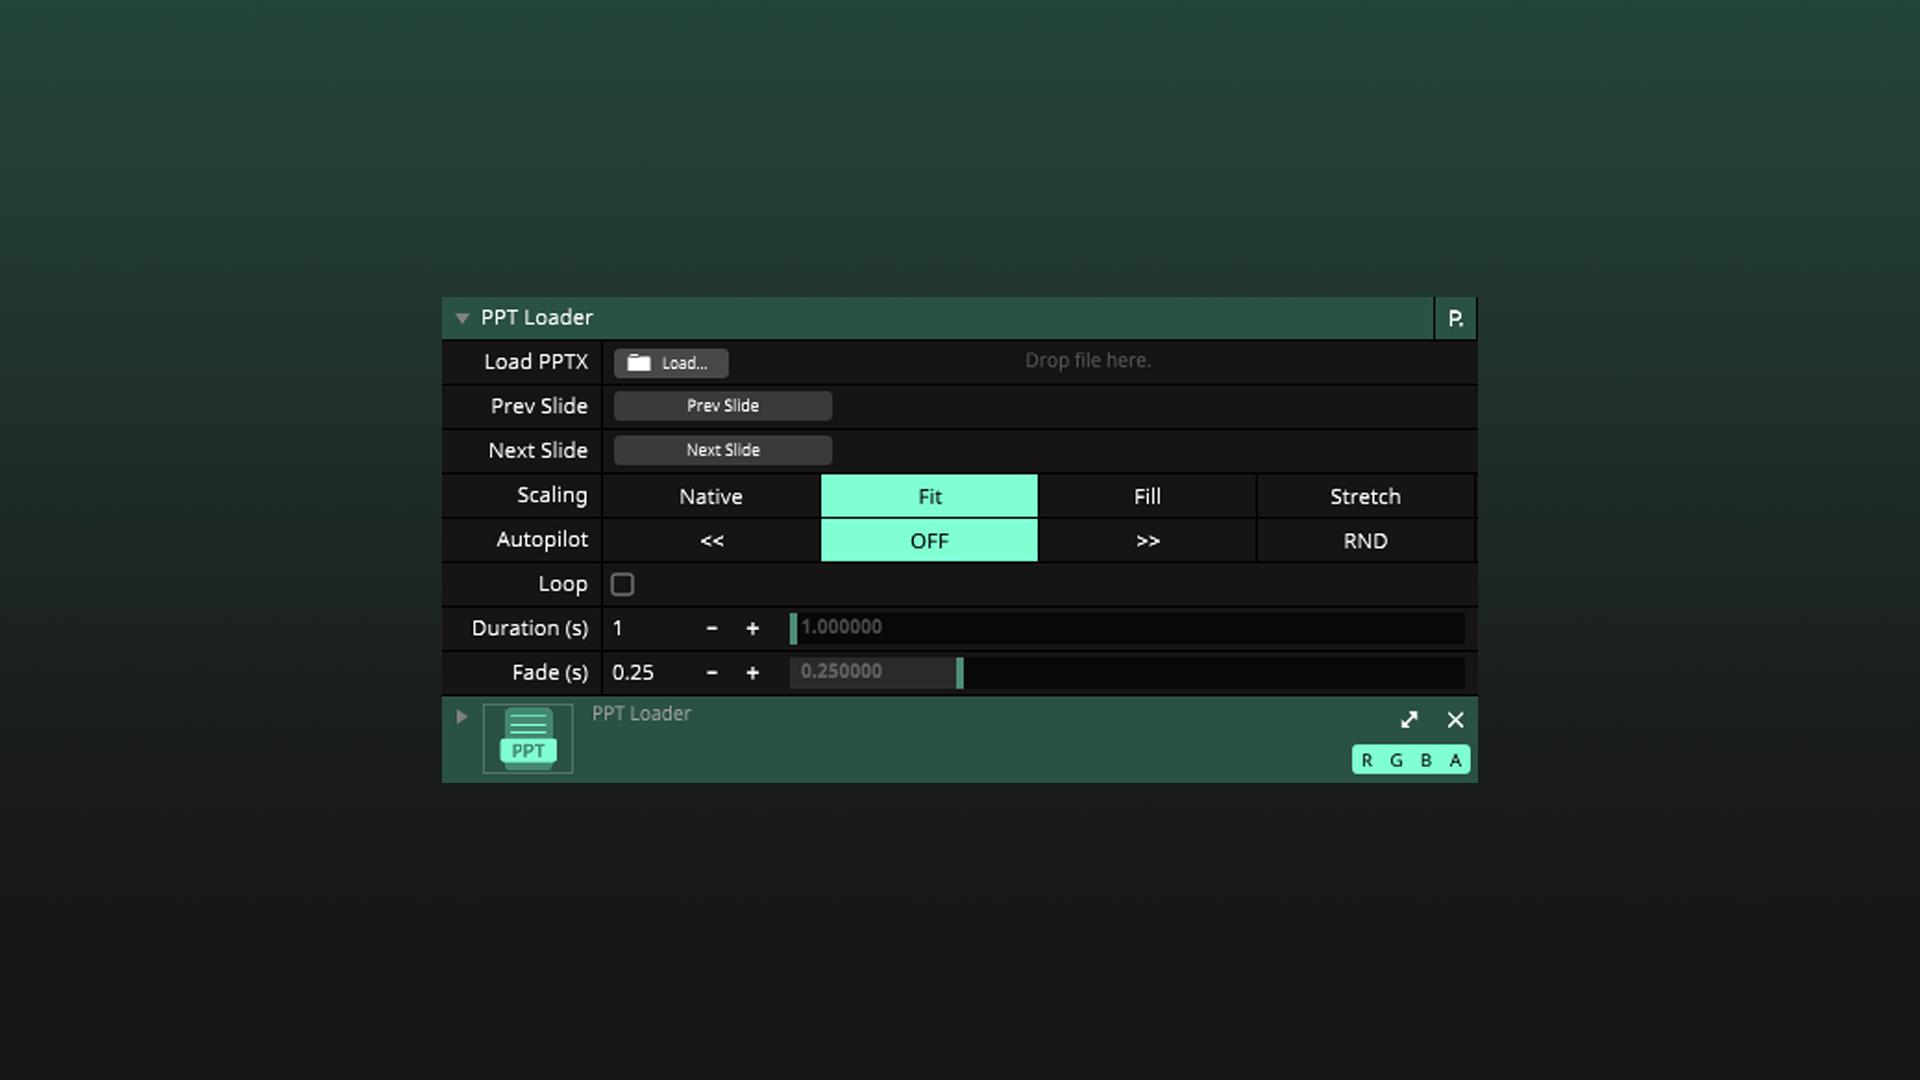Click the preset 'P.' icon in header
This screenshot has width=1920, height=1080.
tap(1455, 318)
